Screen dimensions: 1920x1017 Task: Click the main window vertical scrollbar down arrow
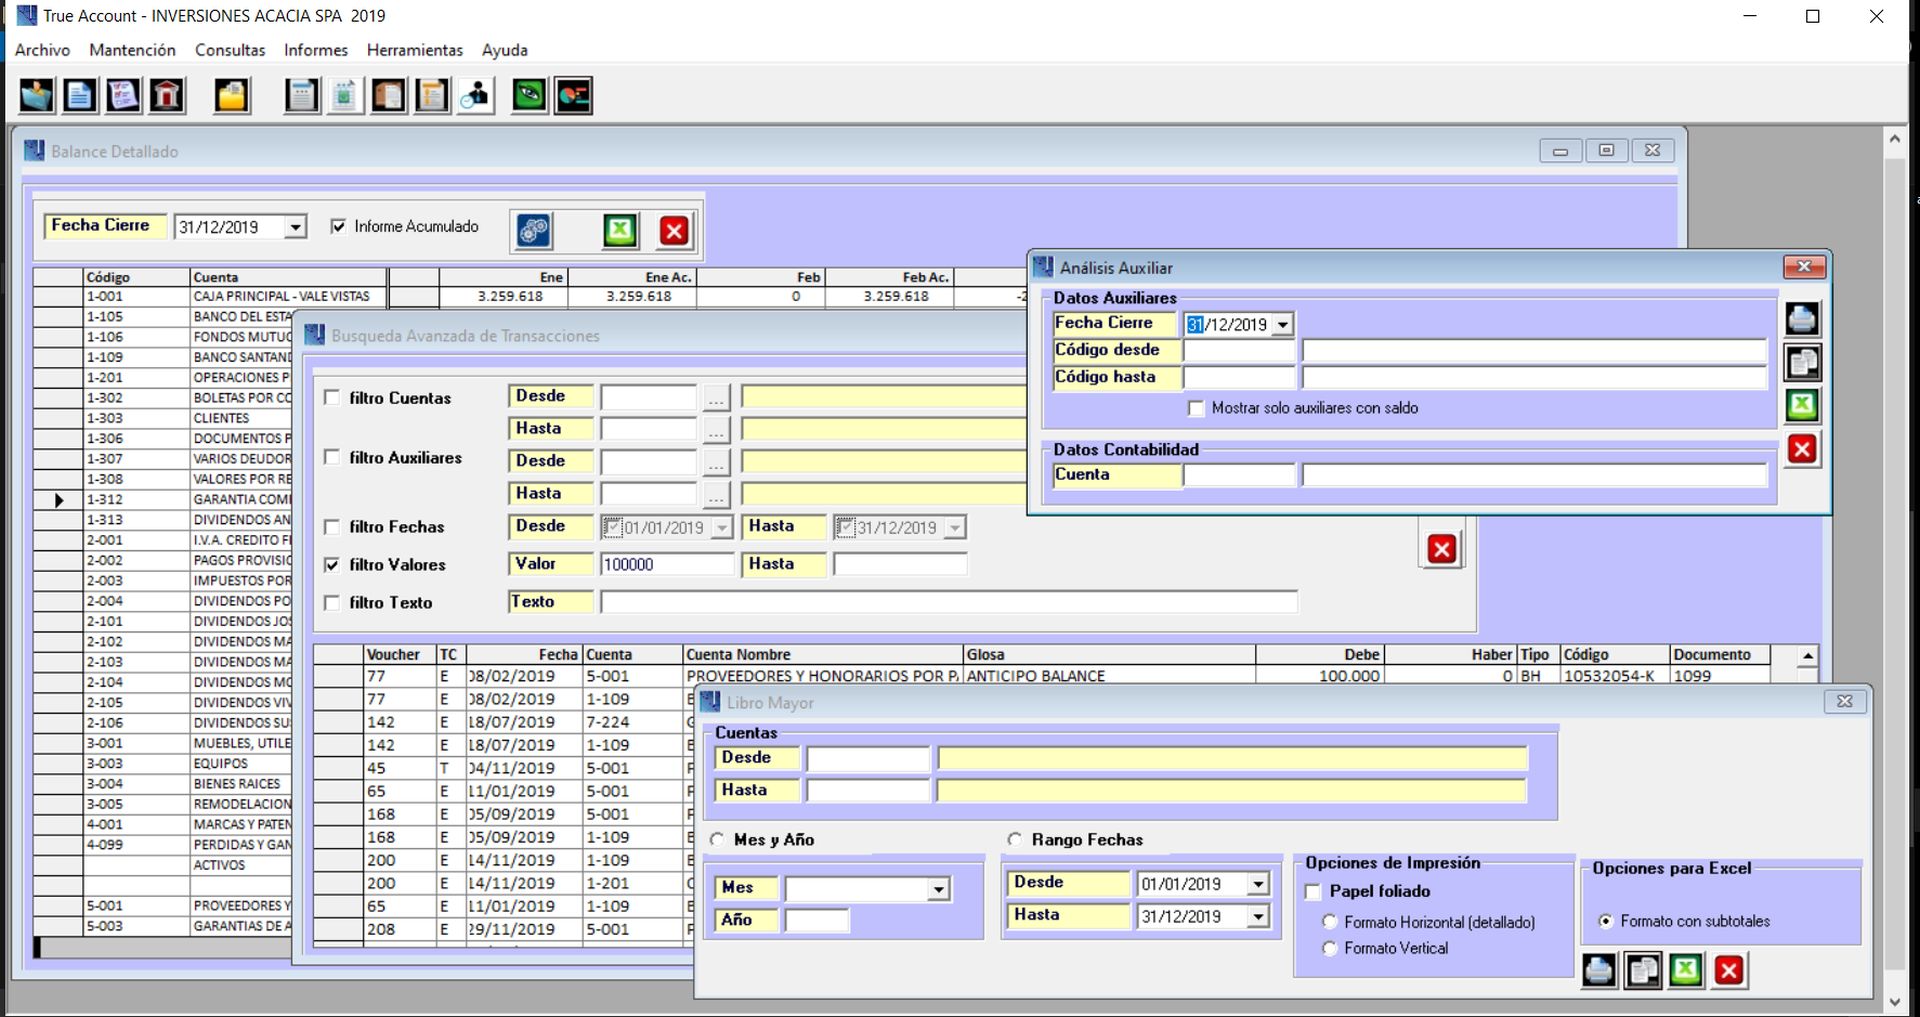pyautogui.click(x=1895, y=1001)
